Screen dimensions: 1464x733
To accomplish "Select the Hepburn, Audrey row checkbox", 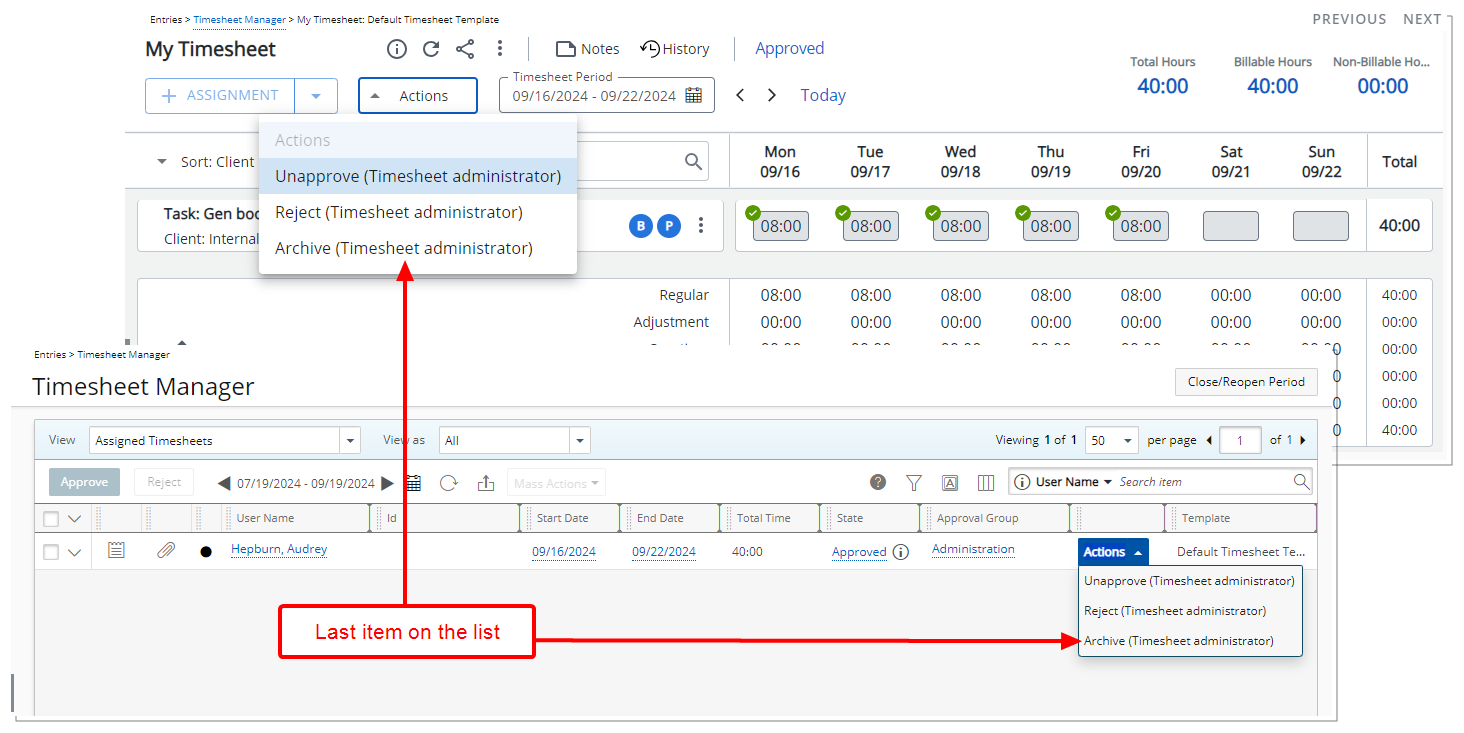I will 51,552.
